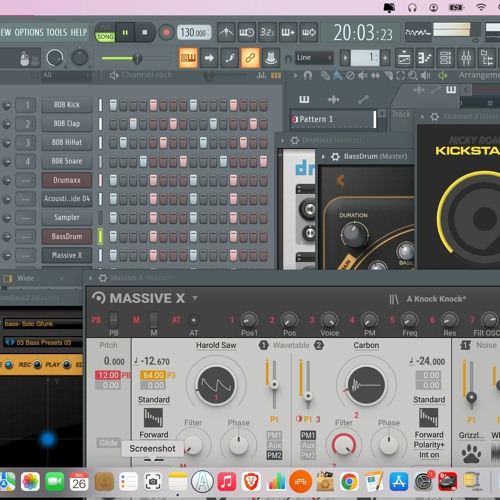Toggle Int on for Carbon oscillator
Screen dimensions: 500x500
[x=429, y=455]
